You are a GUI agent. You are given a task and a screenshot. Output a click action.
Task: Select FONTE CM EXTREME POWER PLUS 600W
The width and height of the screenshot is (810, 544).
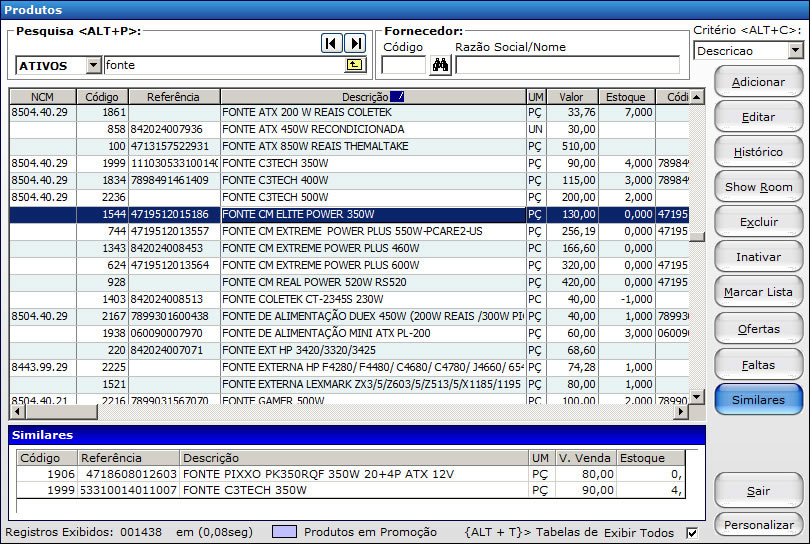point(349,266)
